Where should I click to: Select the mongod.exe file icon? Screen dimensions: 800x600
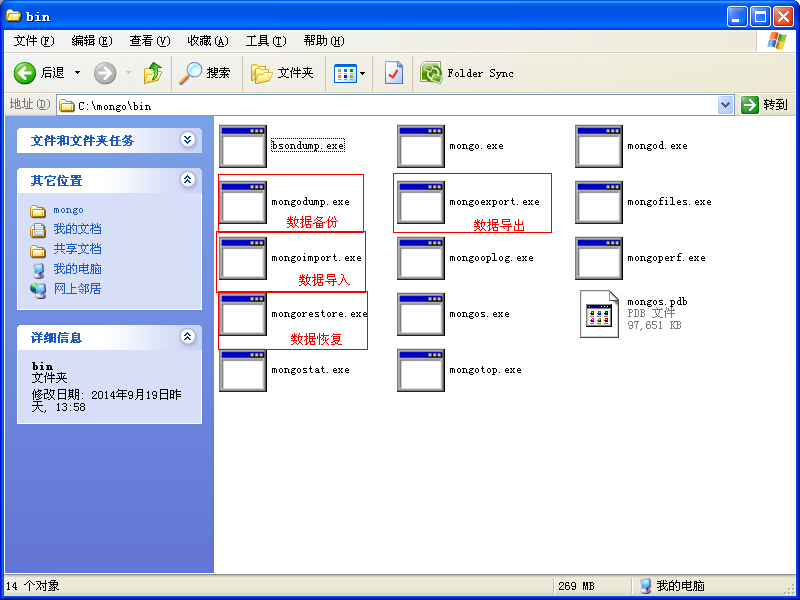(599, 146)
